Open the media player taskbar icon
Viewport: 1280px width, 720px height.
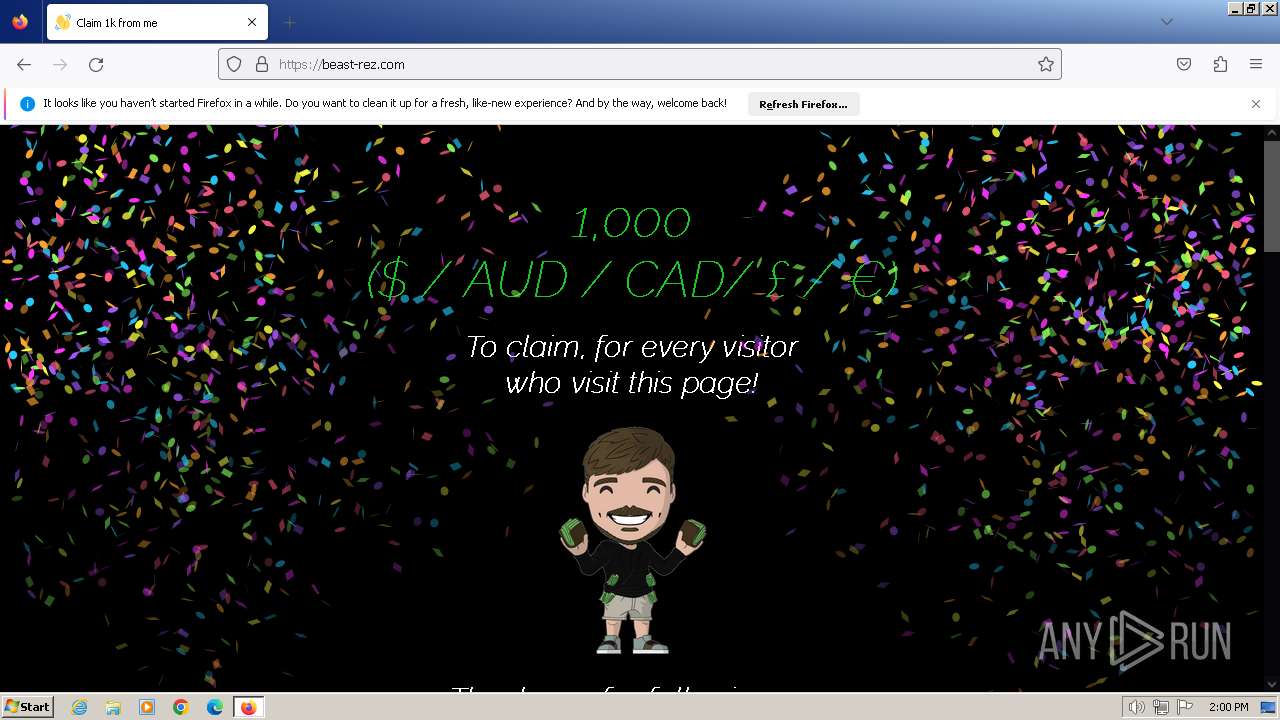coord(147,707)
